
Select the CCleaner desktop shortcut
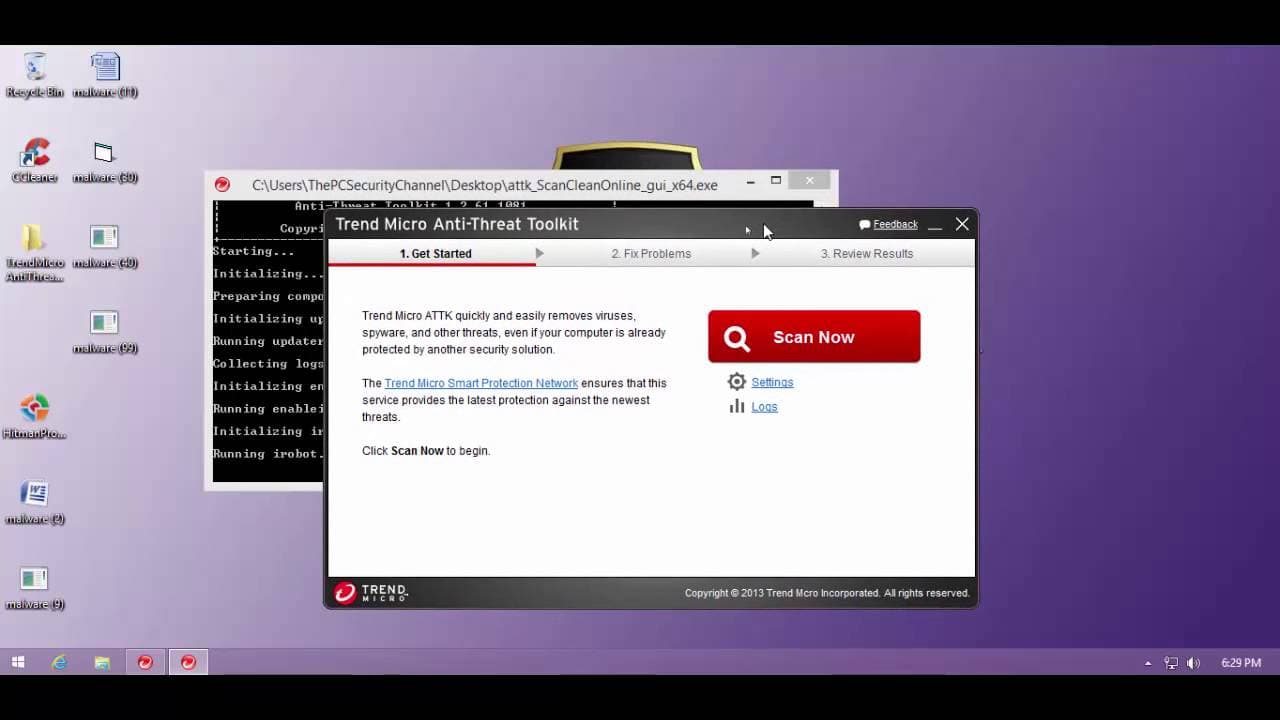point(35,160)
